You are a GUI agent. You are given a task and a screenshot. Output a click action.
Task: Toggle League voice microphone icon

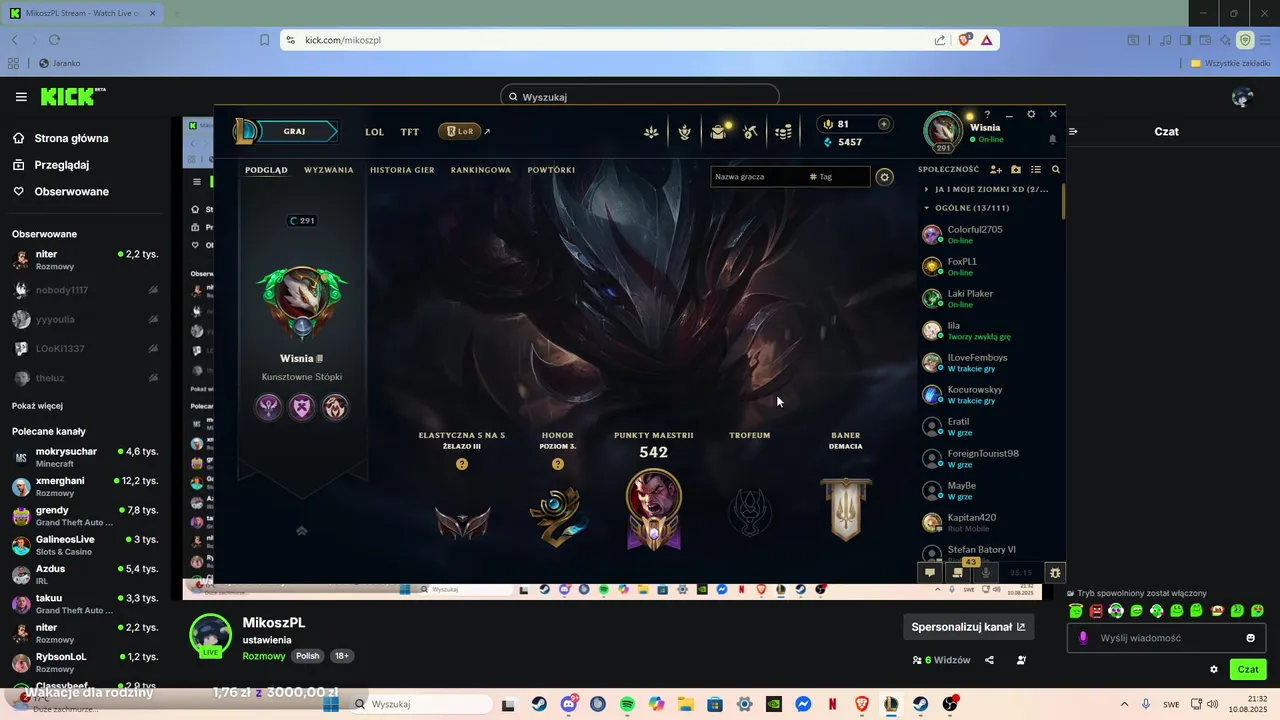(986, 573)
